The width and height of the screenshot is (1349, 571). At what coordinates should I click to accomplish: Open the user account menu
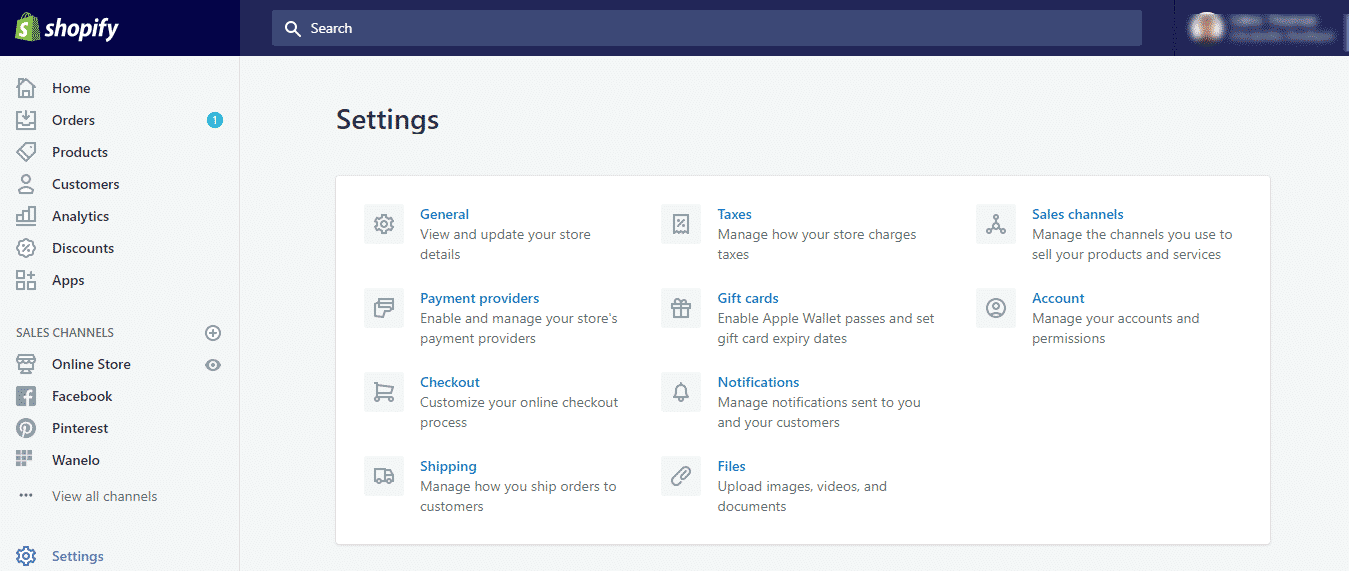point(1262,28)
